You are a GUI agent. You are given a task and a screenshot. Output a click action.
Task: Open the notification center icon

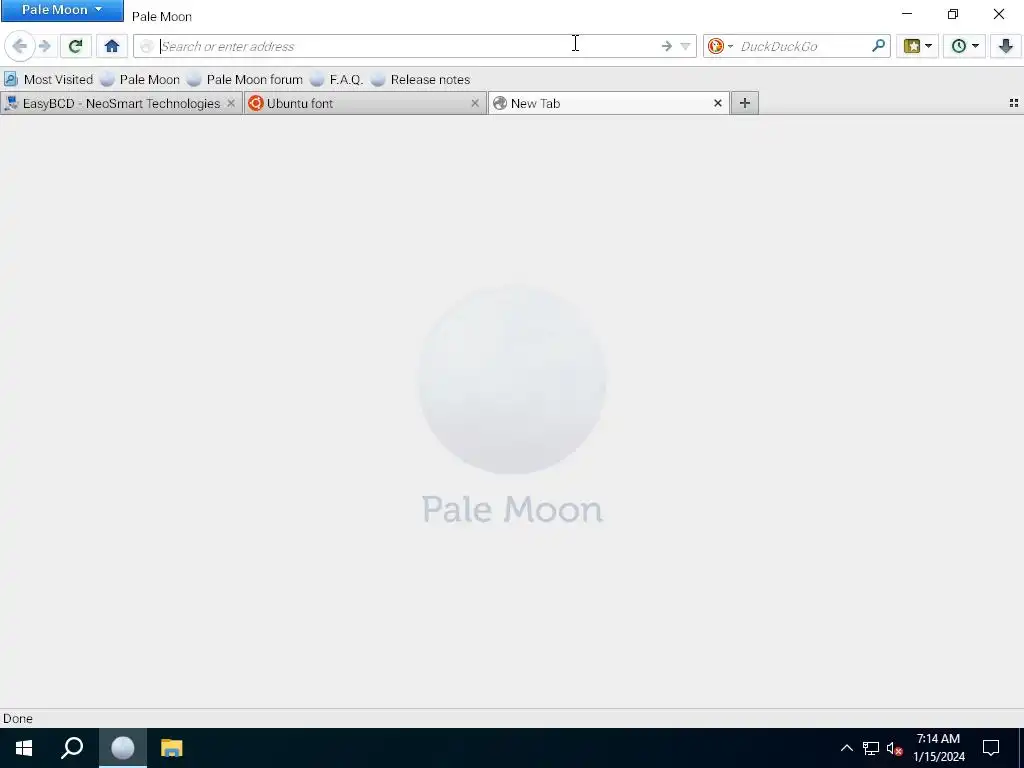991,748
